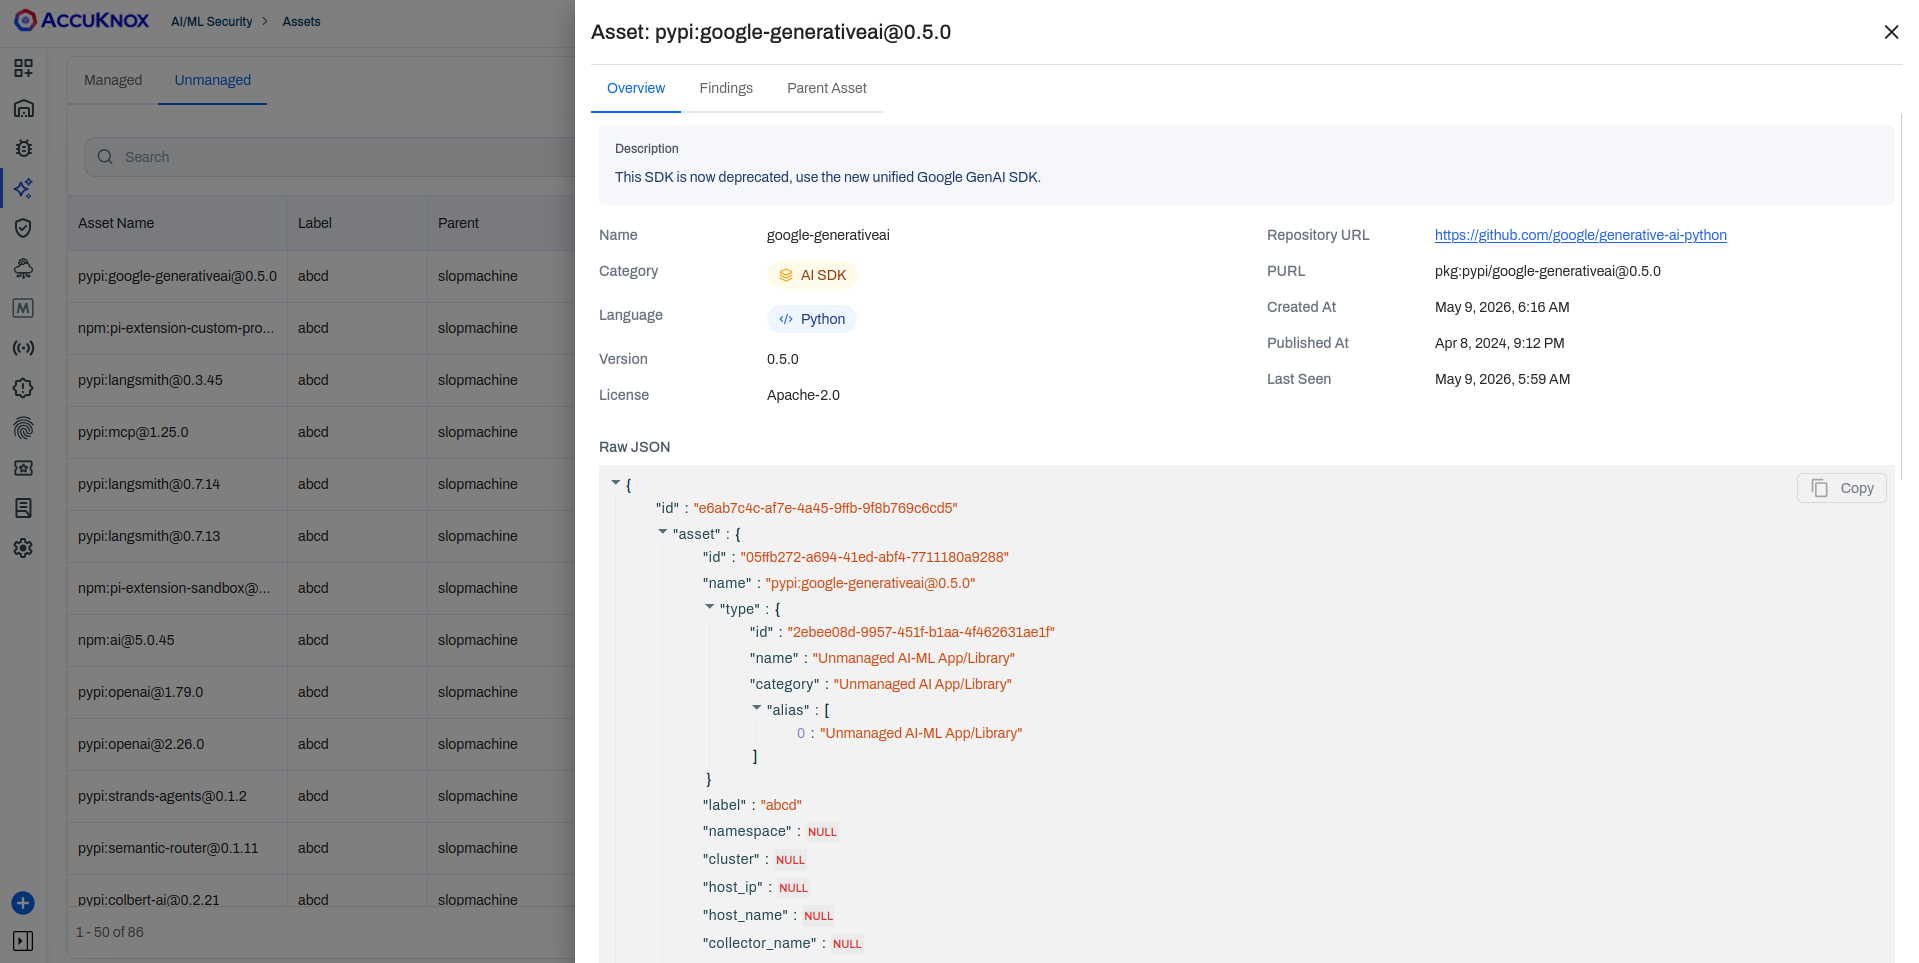Select row npm:ai@5.0.45
The image size is (1919, 963).
coord(322,640)
